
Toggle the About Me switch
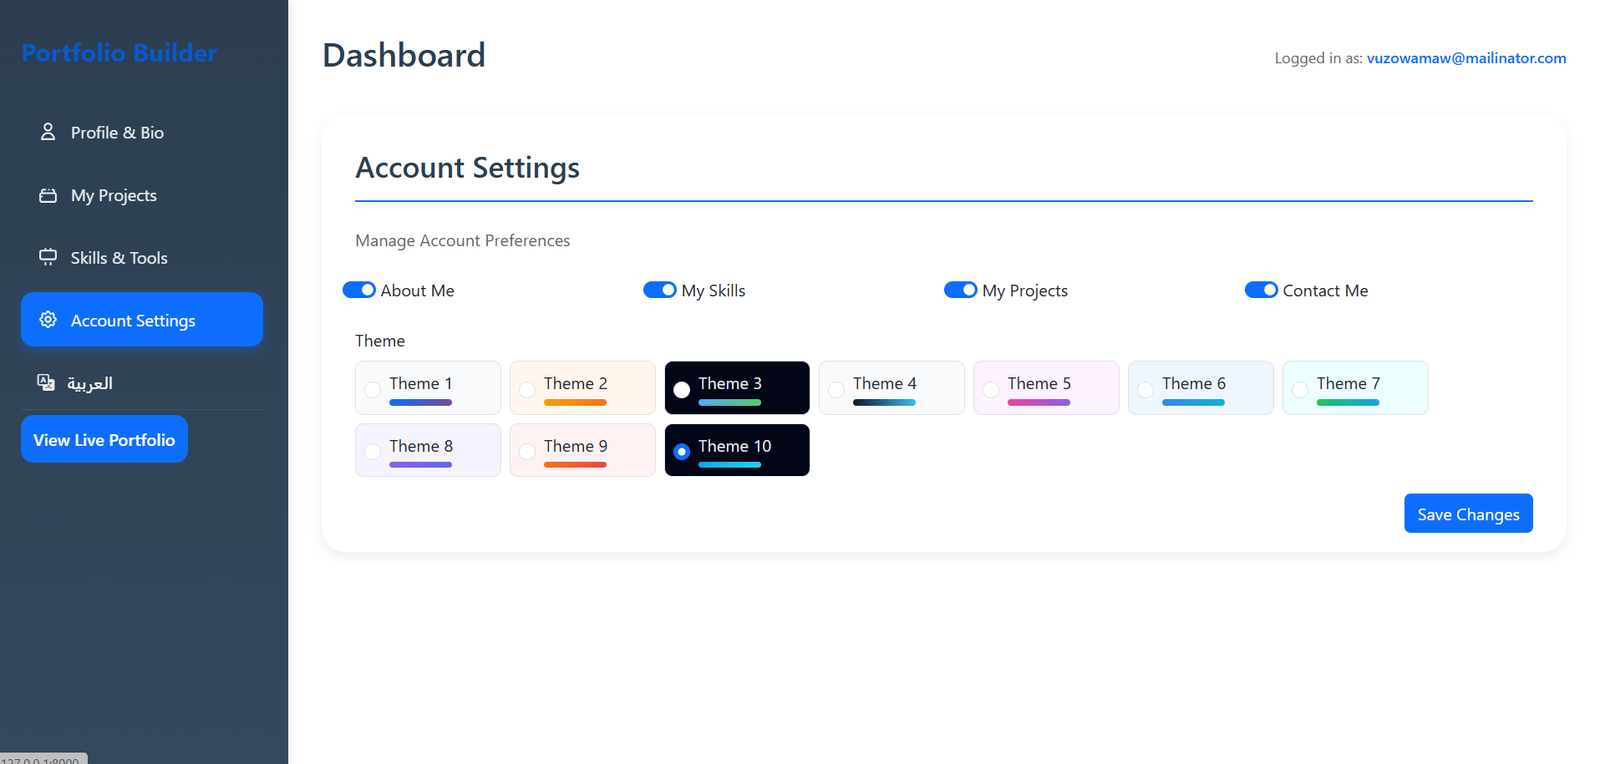pos(359,290)
